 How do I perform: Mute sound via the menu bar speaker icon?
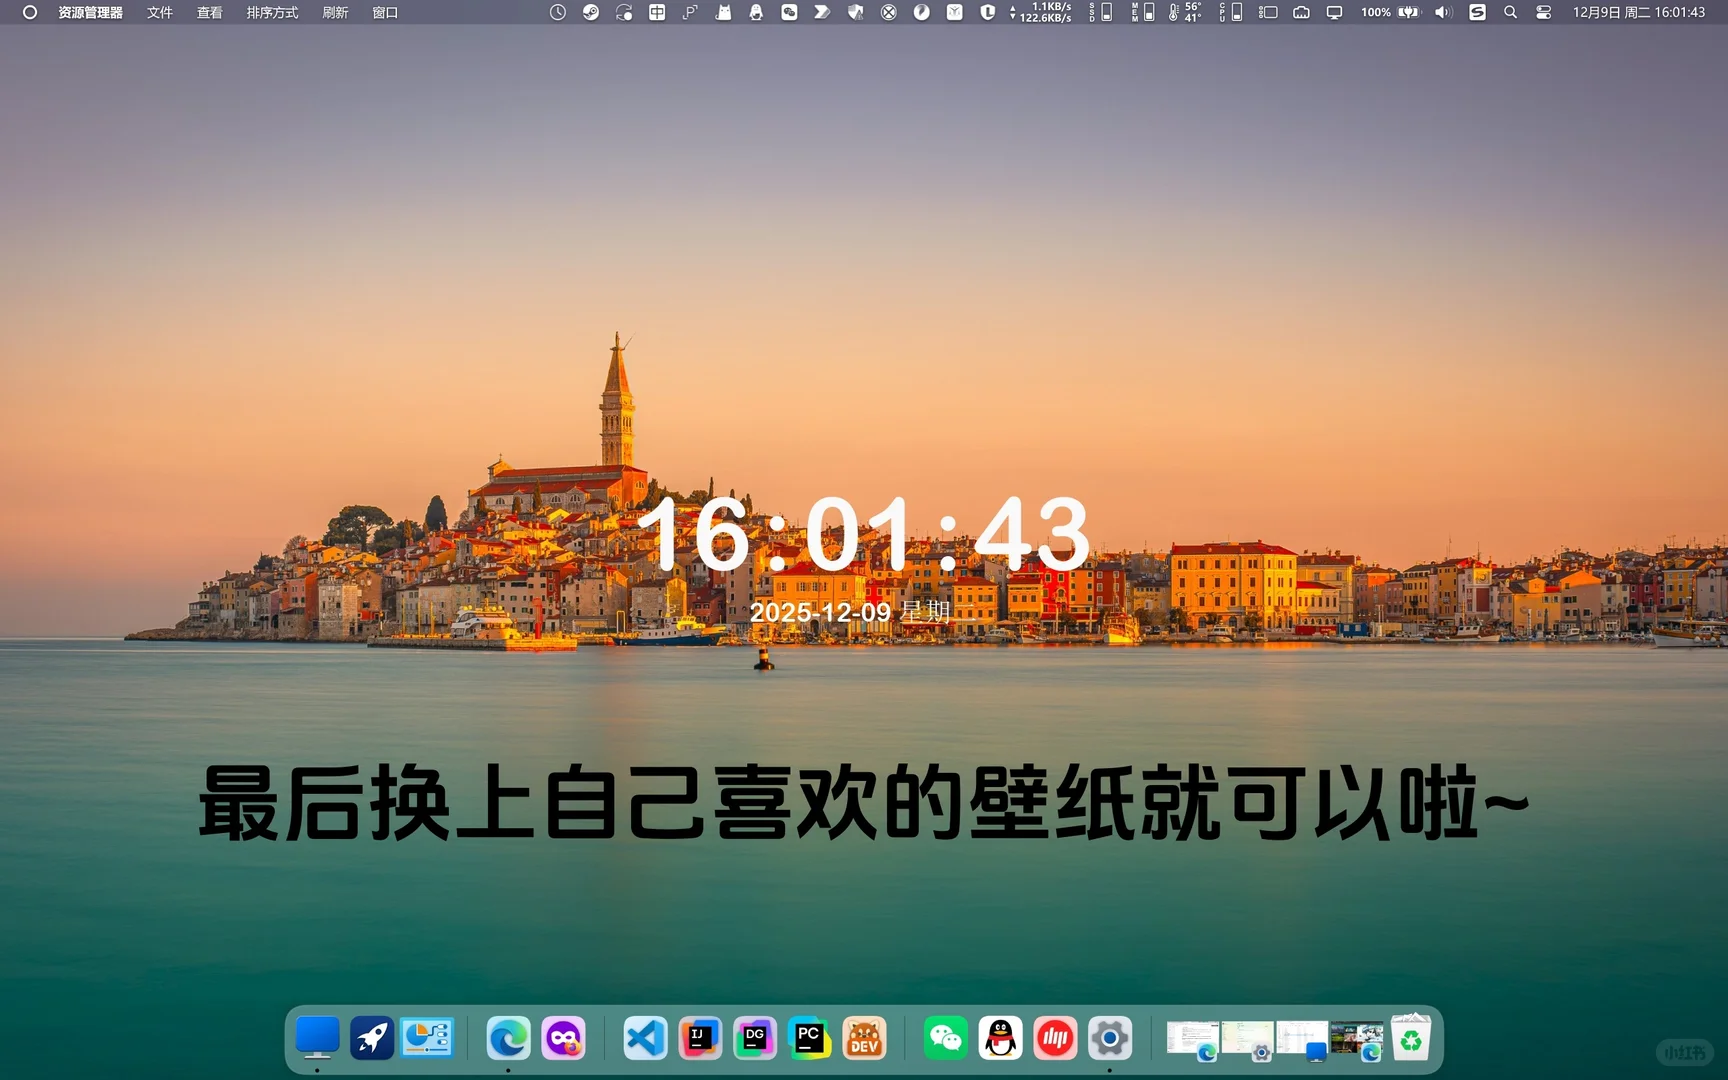pos(1443,12)
